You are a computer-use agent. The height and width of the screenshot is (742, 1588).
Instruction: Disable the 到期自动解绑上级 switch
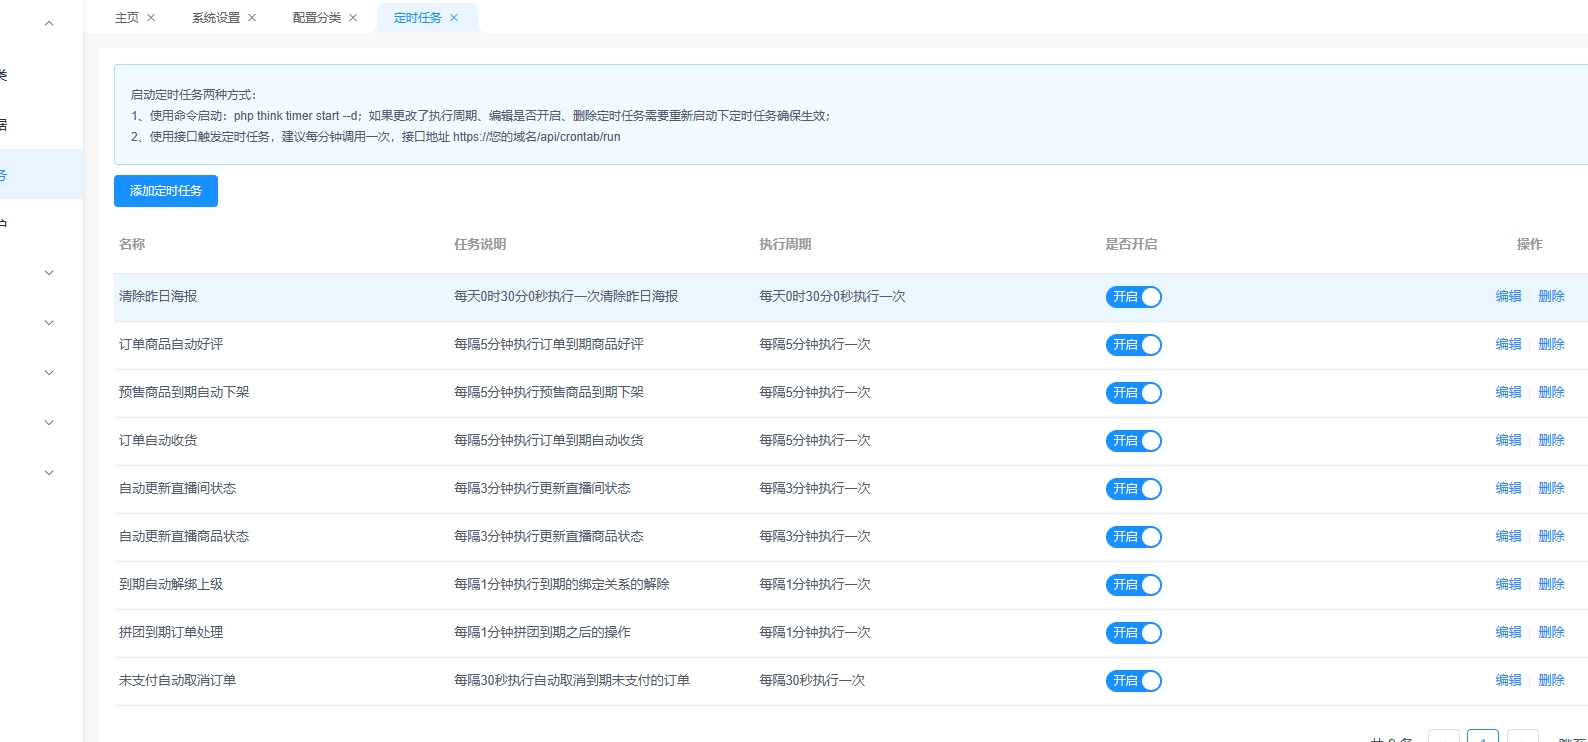click(1133, 585)
